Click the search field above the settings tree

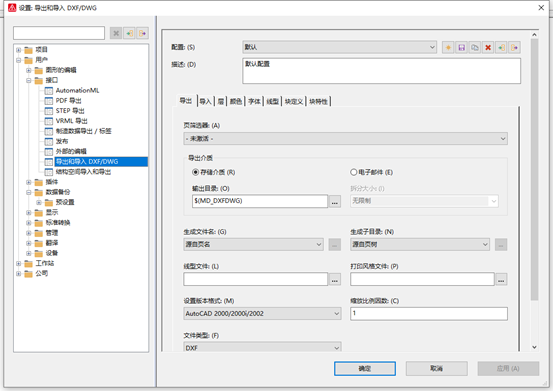[x=59, y=33]
